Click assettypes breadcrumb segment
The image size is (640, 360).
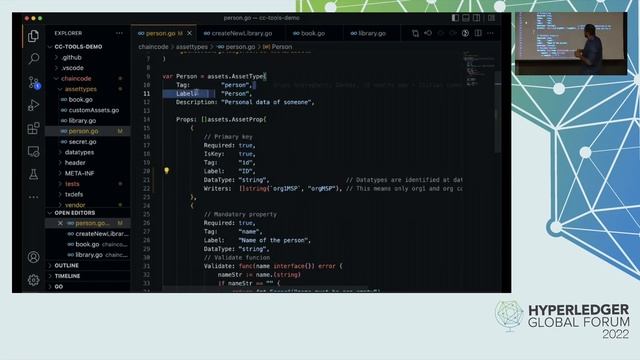pos(192,47)
